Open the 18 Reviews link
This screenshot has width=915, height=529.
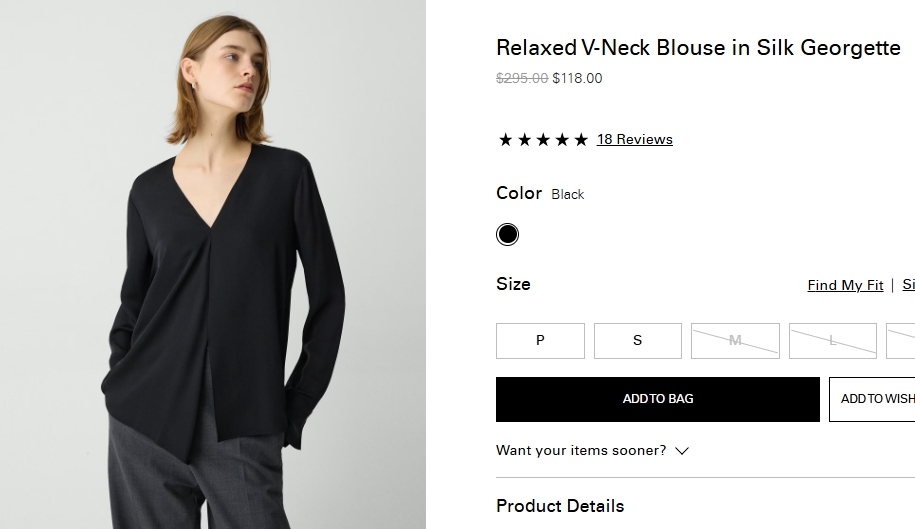click(x=634, y=140)
